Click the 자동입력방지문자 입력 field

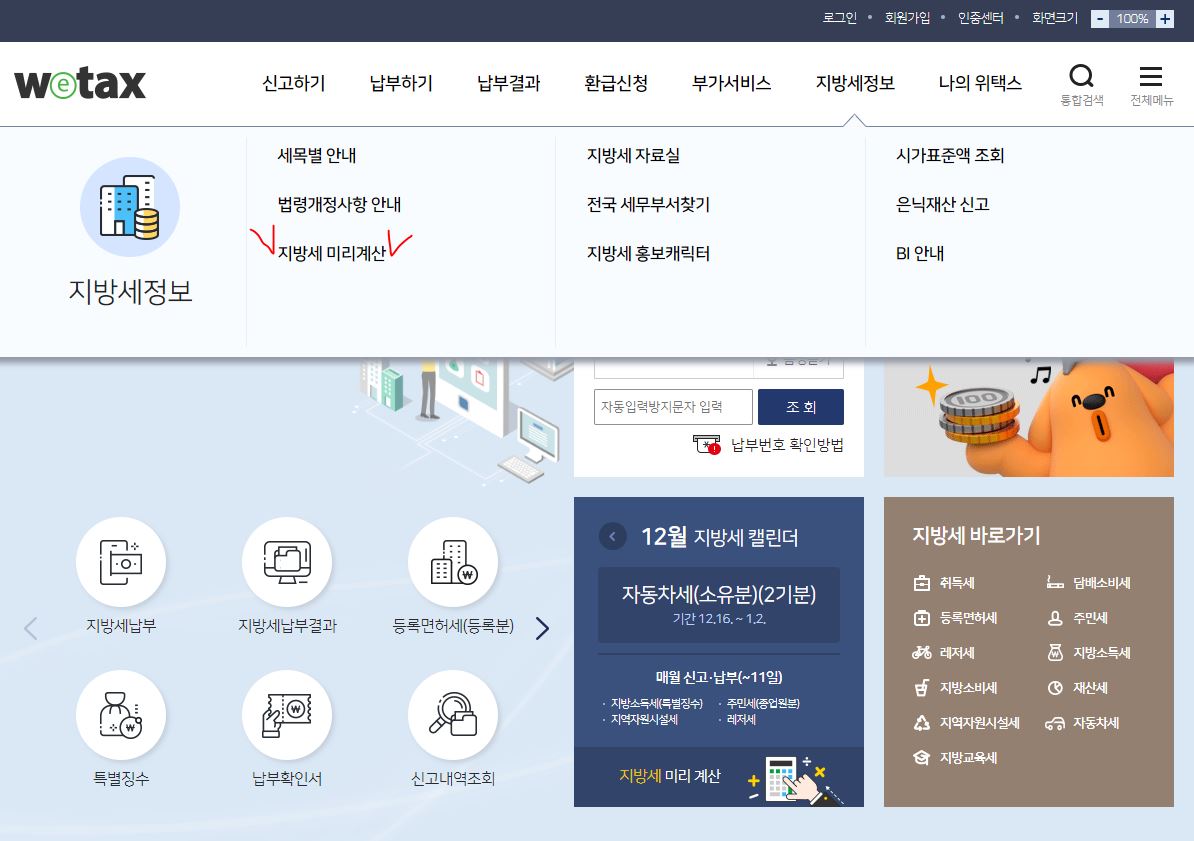[673, 406]
